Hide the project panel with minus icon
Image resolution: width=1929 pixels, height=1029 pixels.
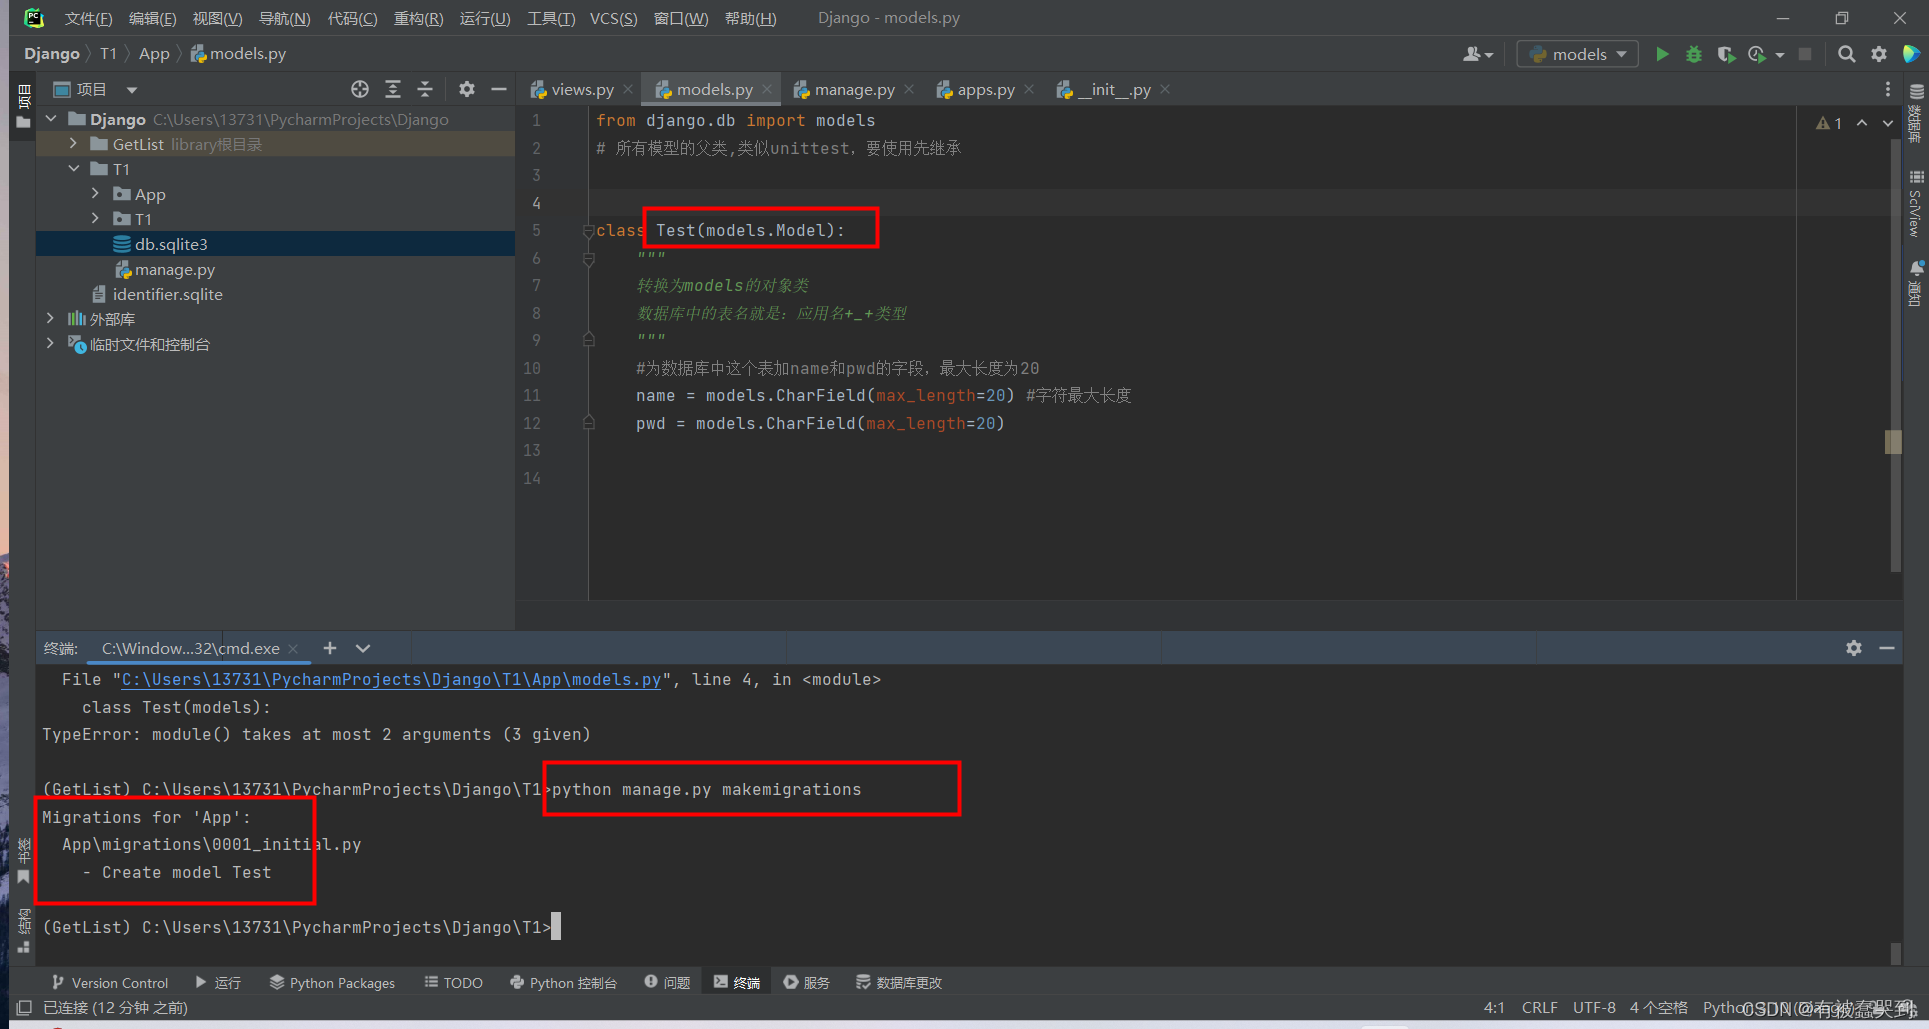499,89
